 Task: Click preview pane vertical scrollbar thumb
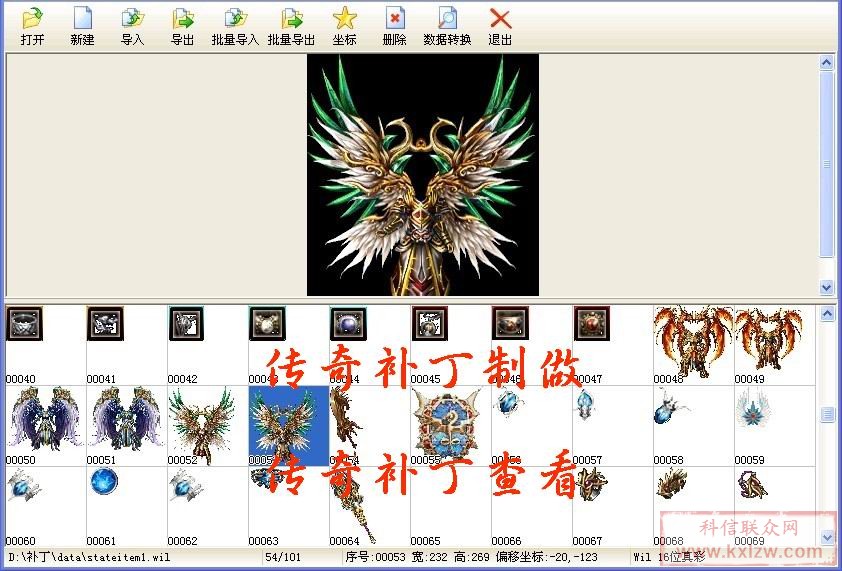coord(827,164)
